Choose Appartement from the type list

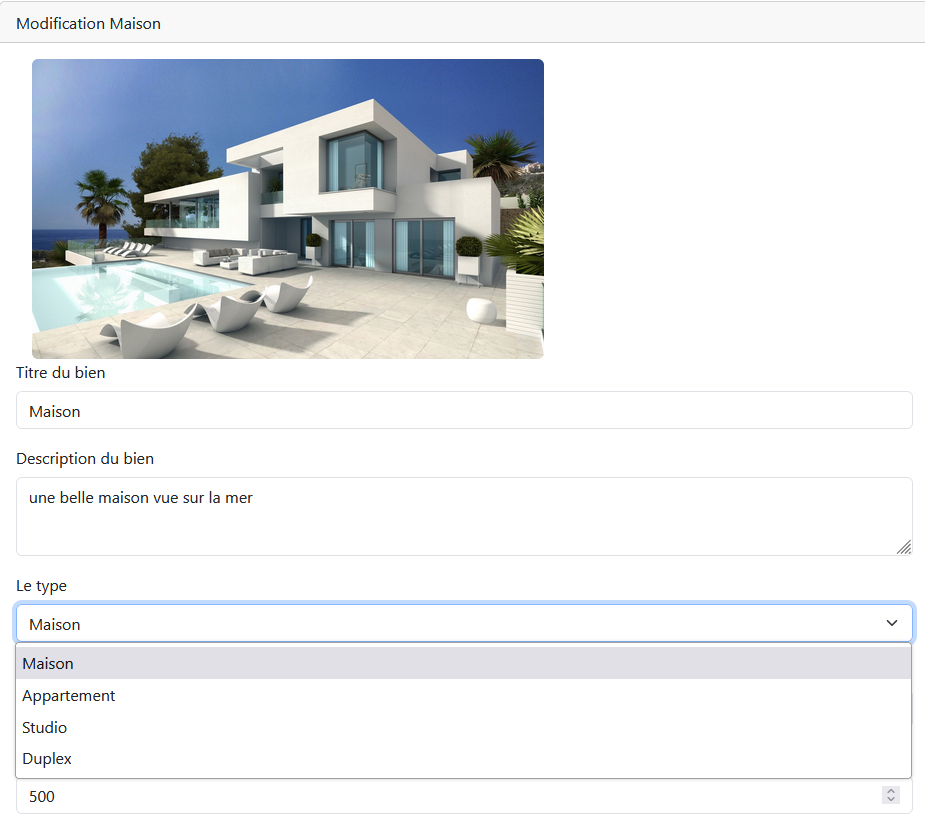tap(464, 695)
